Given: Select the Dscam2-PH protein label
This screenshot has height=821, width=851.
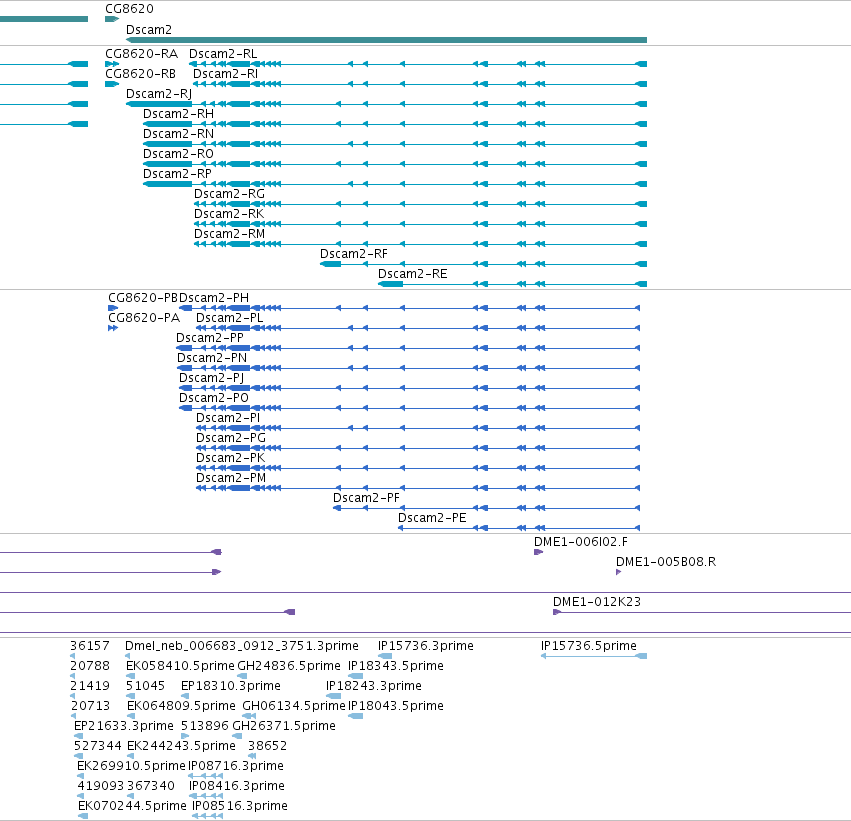Looking at the screenshot, I should [x=214, y=298].
